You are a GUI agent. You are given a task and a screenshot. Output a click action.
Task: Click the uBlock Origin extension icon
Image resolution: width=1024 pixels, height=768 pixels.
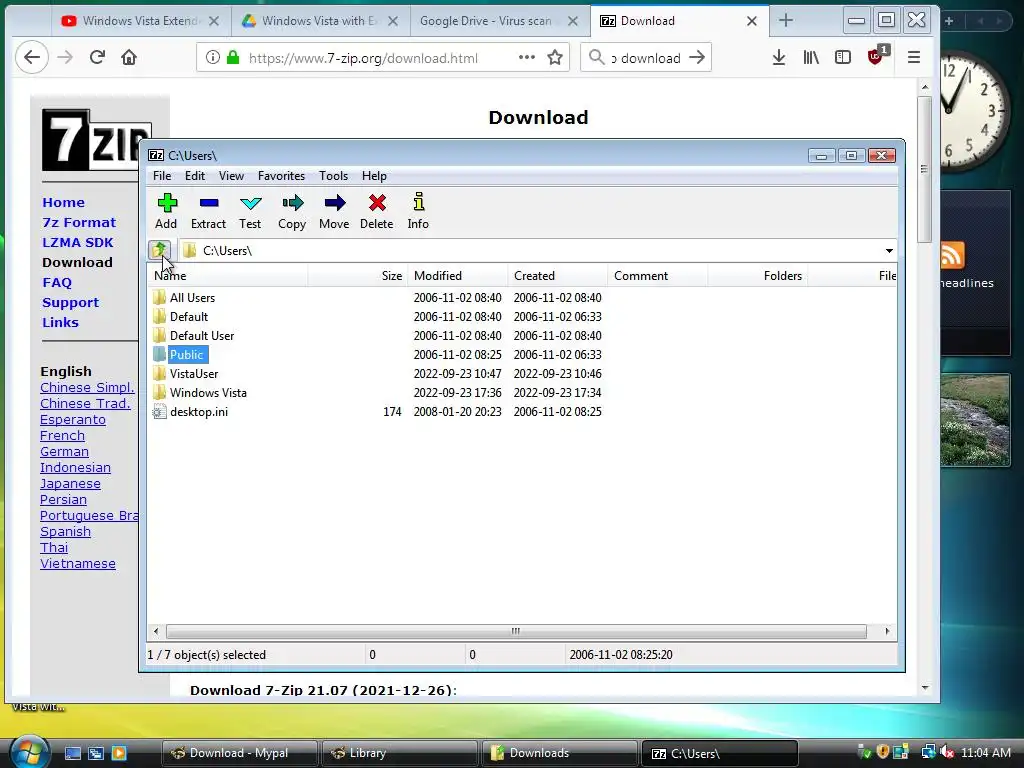875,57
